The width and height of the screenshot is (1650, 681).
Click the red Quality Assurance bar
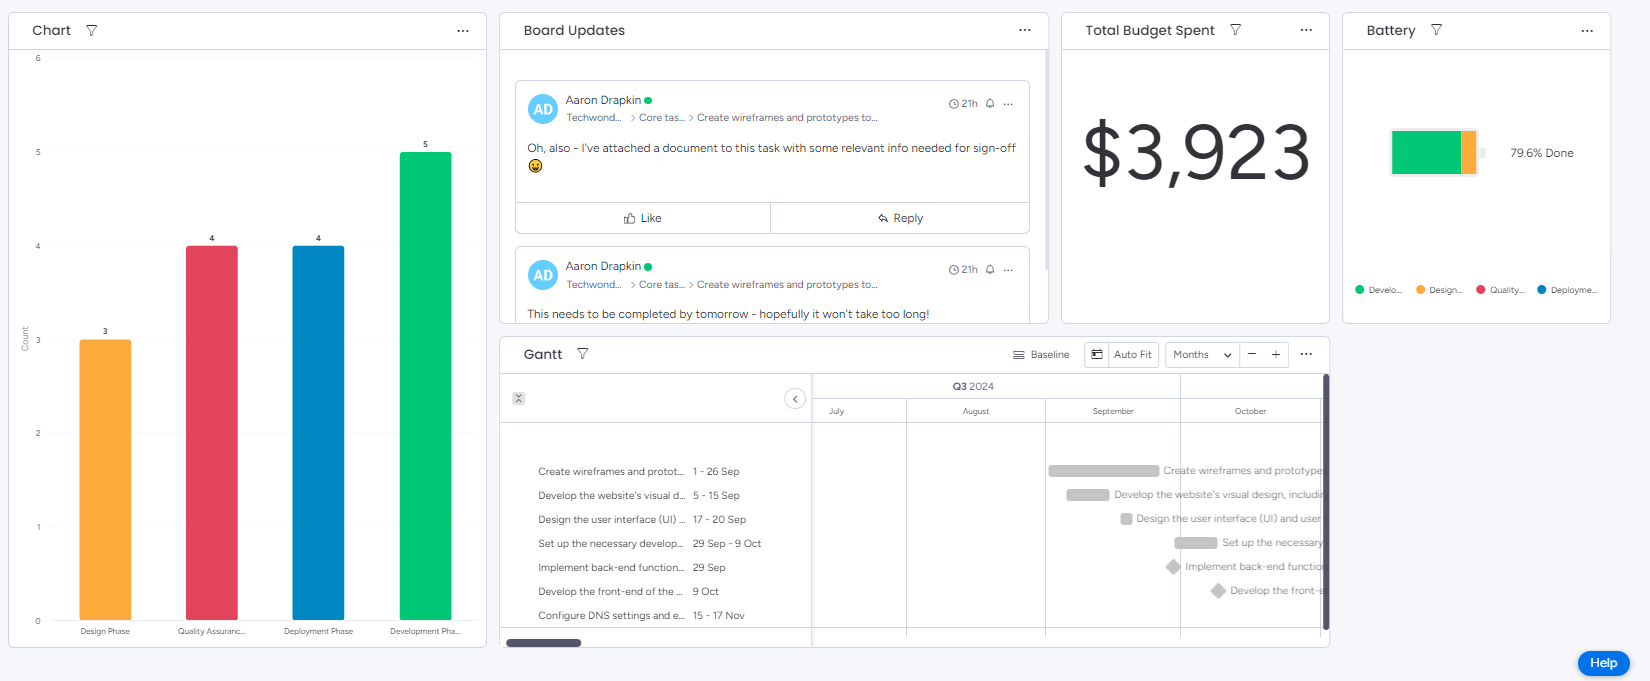[x=212, y=433]
